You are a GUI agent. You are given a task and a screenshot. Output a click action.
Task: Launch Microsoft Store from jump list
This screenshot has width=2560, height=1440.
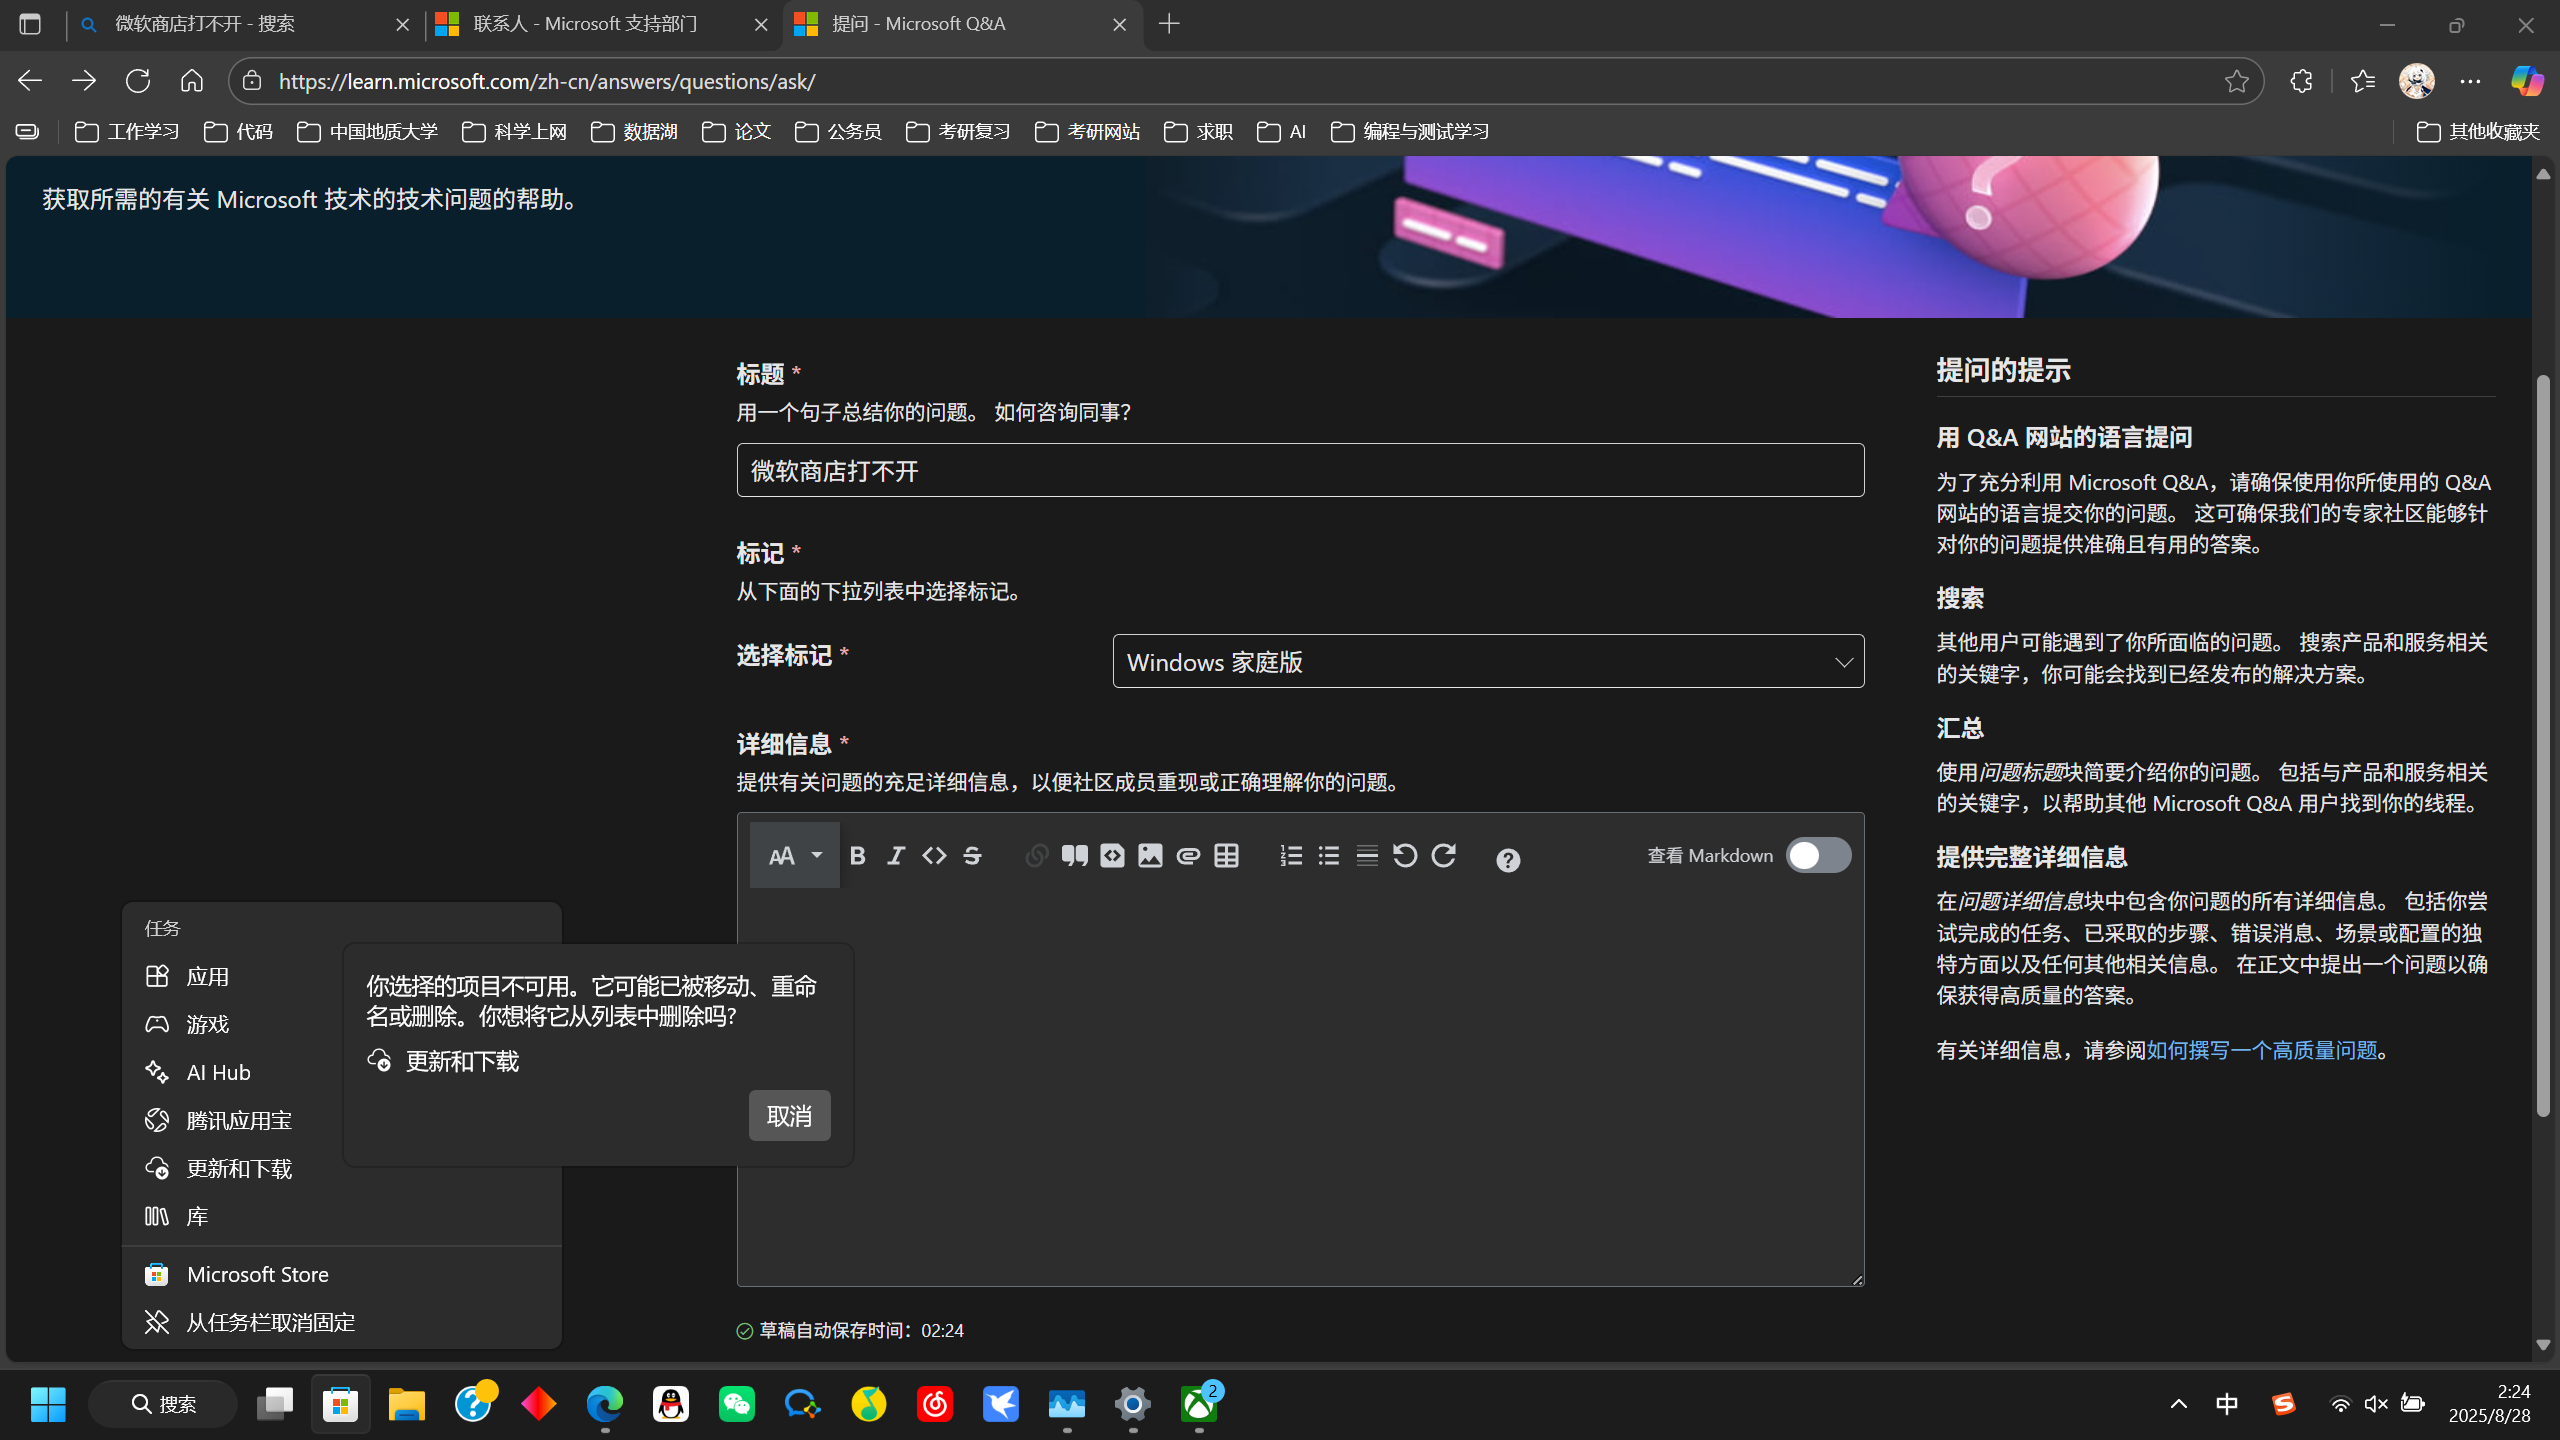click(x=342, y=1274)
